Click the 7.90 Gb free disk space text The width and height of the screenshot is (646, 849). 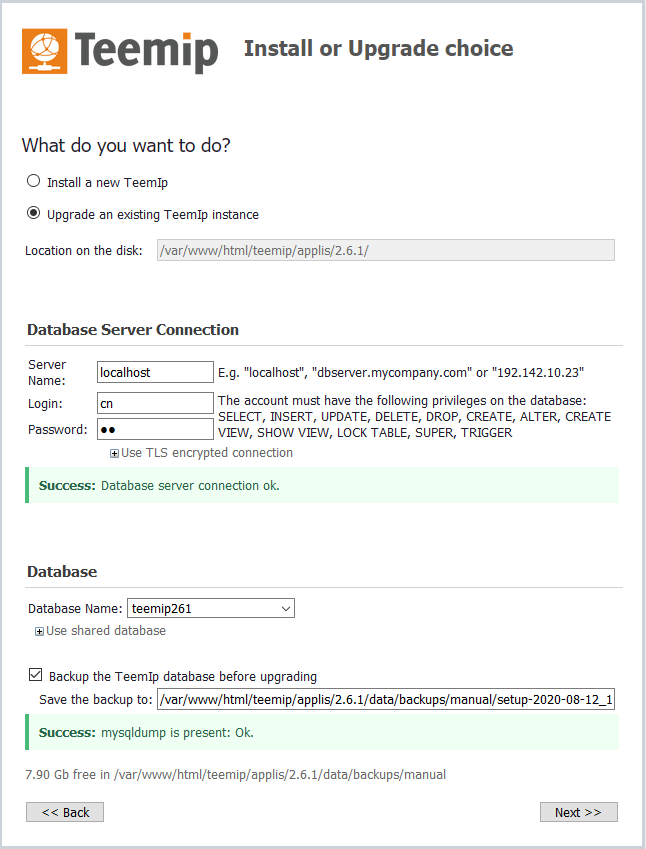(236, 775)
